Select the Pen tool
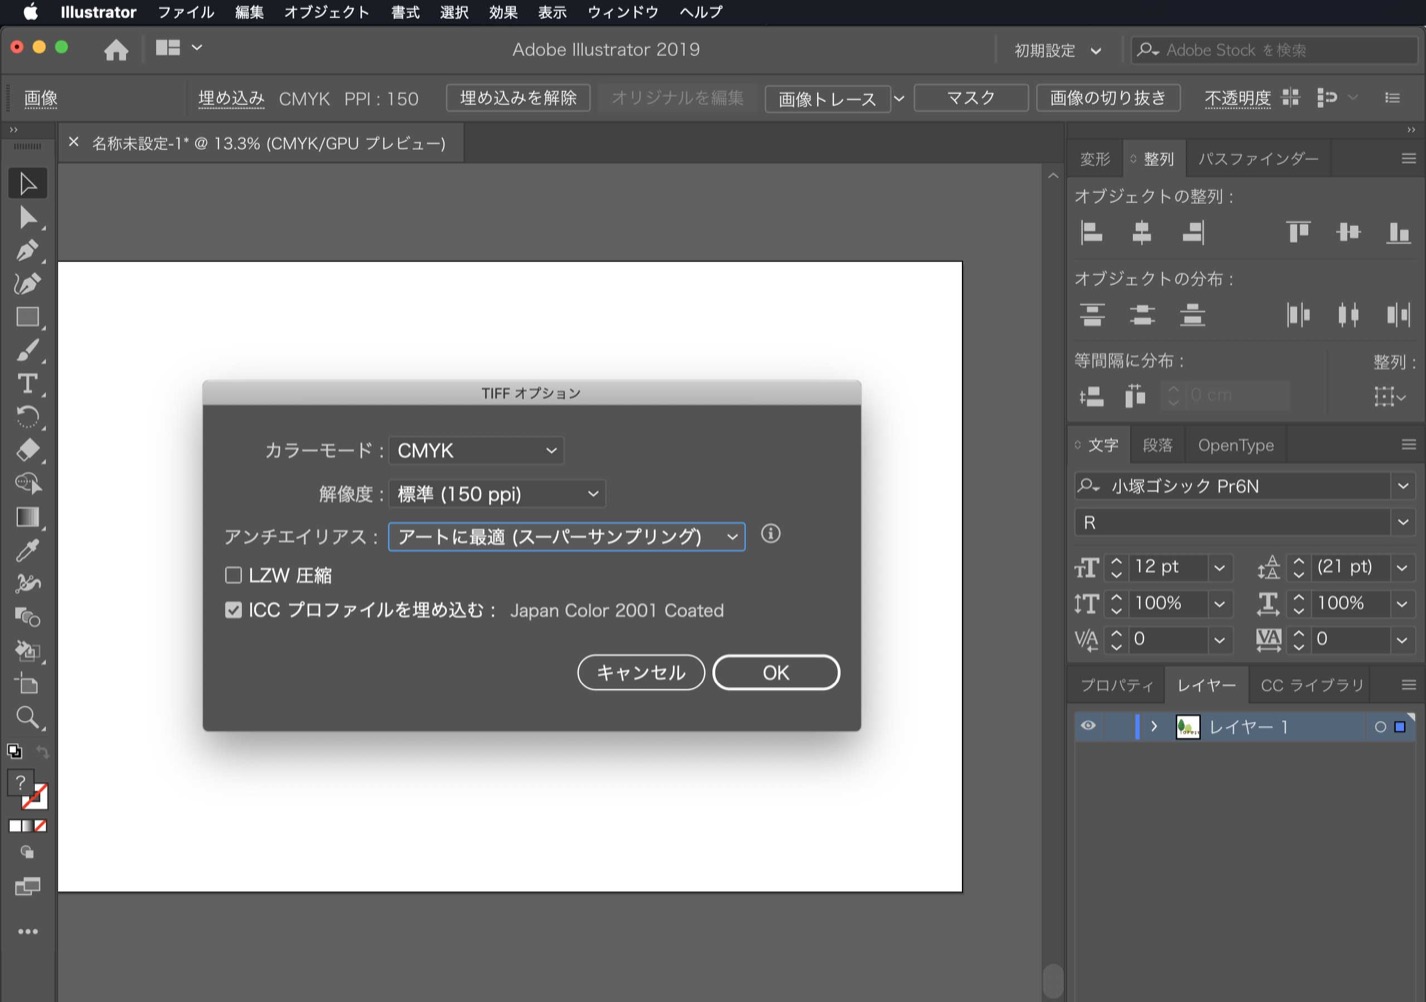The width and height of the screenshot is (1426, 1002). pyautogui.click(x=27, y=251)
